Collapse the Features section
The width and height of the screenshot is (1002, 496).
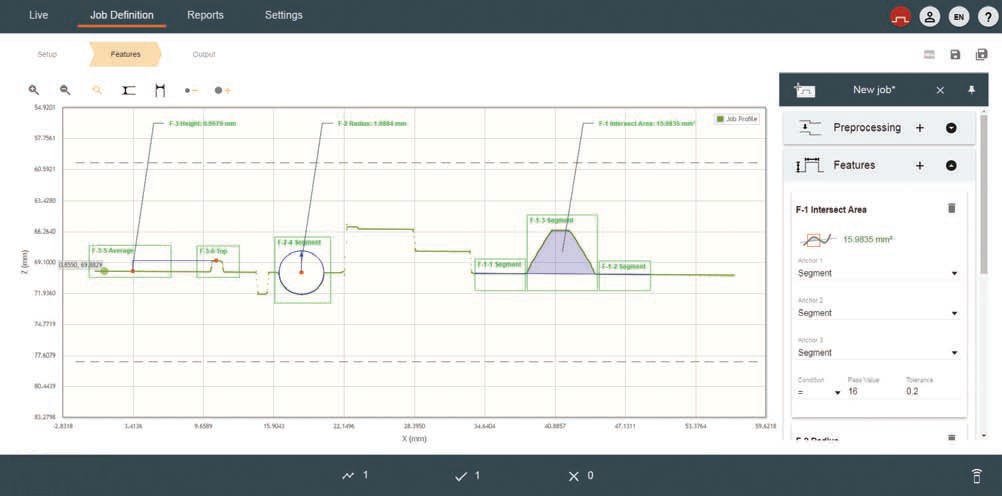tap(951, 166)
